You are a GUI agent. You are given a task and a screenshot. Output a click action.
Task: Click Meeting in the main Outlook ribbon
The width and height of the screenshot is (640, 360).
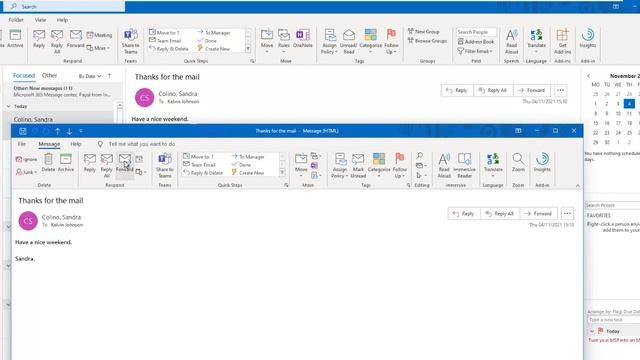tap(99, 35)
